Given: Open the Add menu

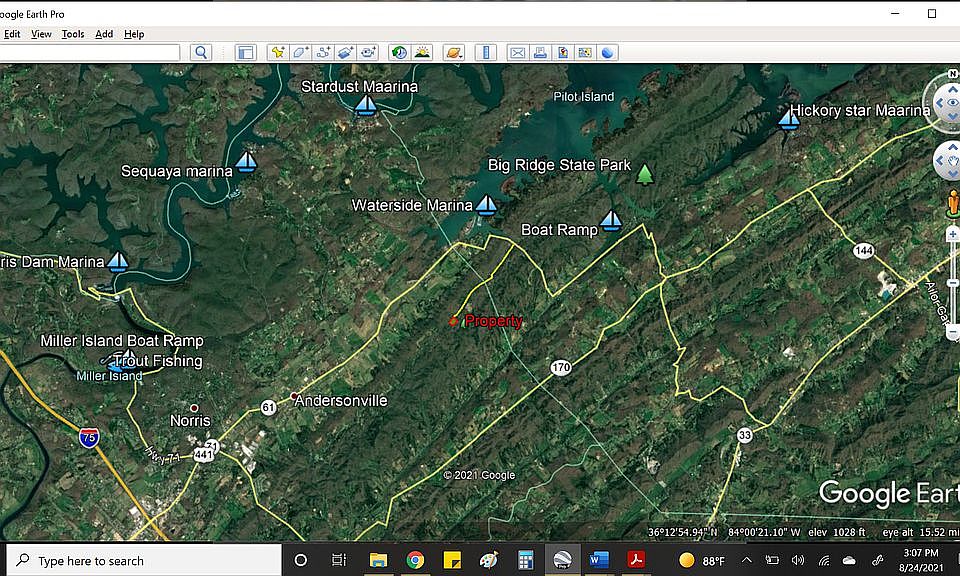Looking at the screenshot, I should pyautogui.click(x=104, y=34).
